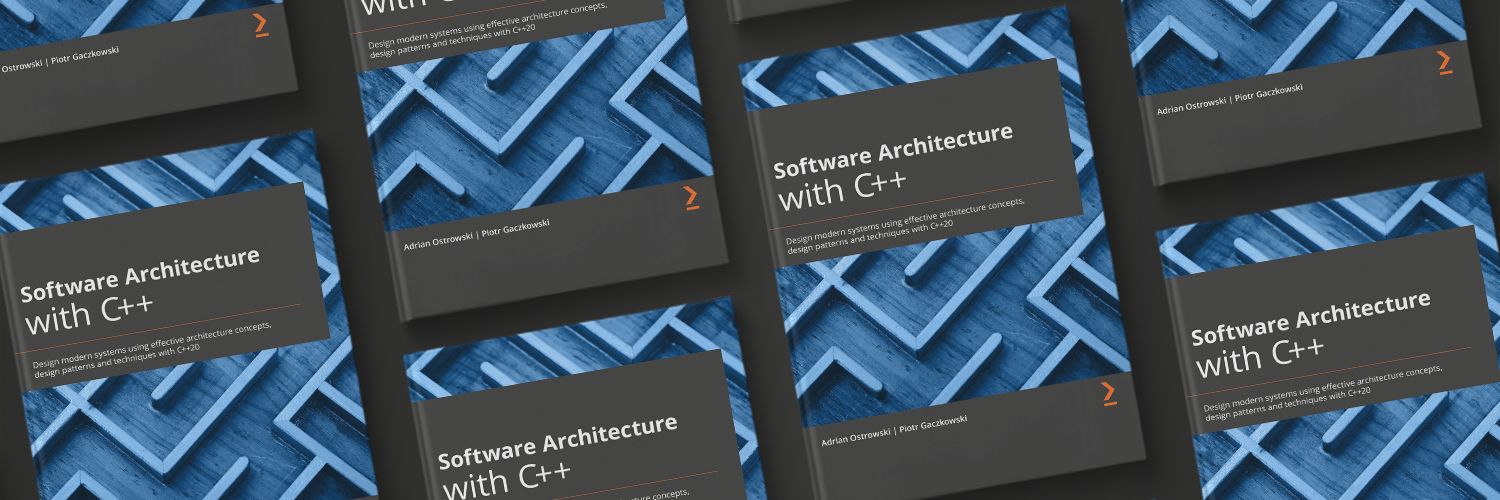Click the Packt logo on the book whose author line starts with 'Ostrowski'

[x=261, y=25]
